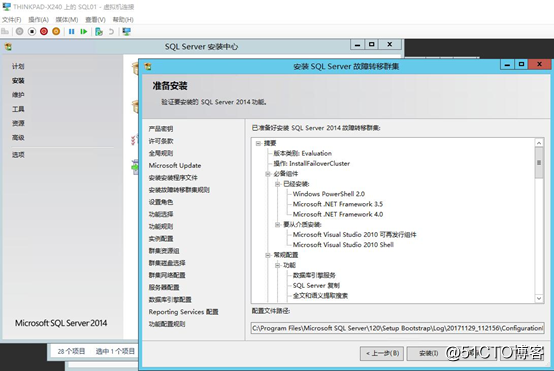This screenshot has width=554, height=371.
Task: Select the Windows PowerShell 2.0 row
Action: (329, 194)
